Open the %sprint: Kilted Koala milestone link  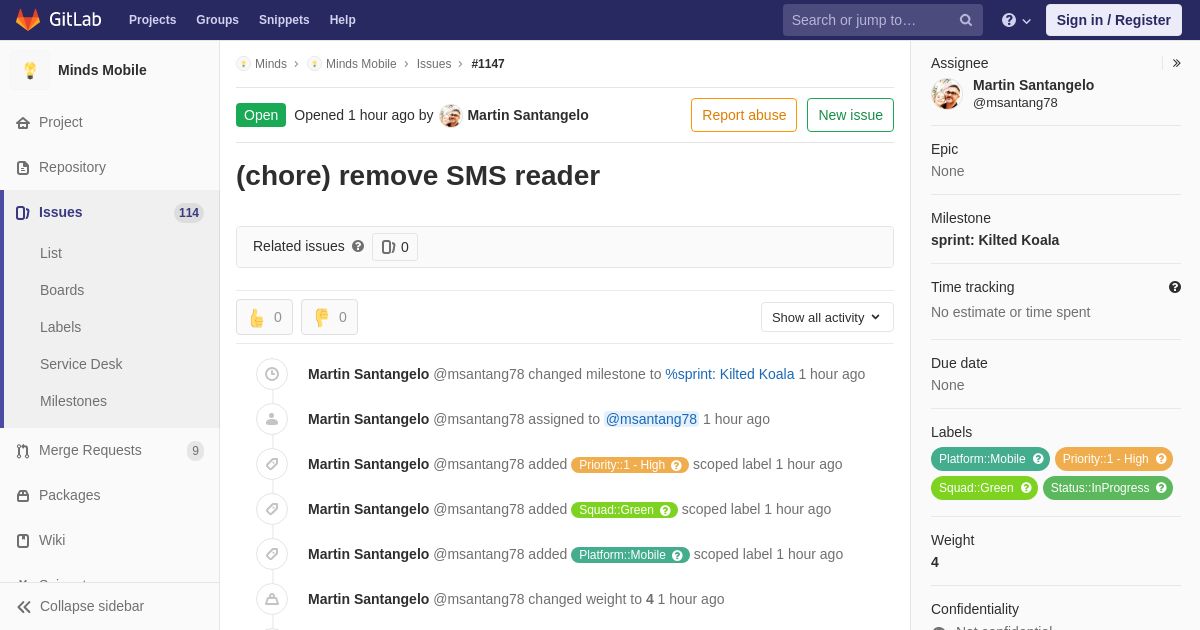[x=730, y=374]
